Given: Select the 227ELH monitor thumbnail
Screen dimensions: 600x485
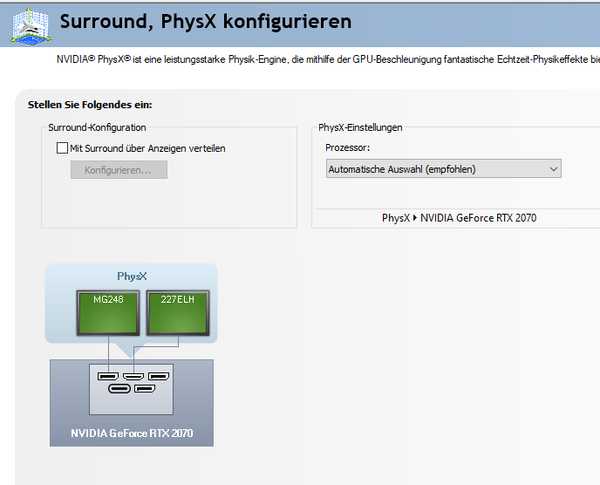Looking at the screenshot, I should [x=178, y=313].
